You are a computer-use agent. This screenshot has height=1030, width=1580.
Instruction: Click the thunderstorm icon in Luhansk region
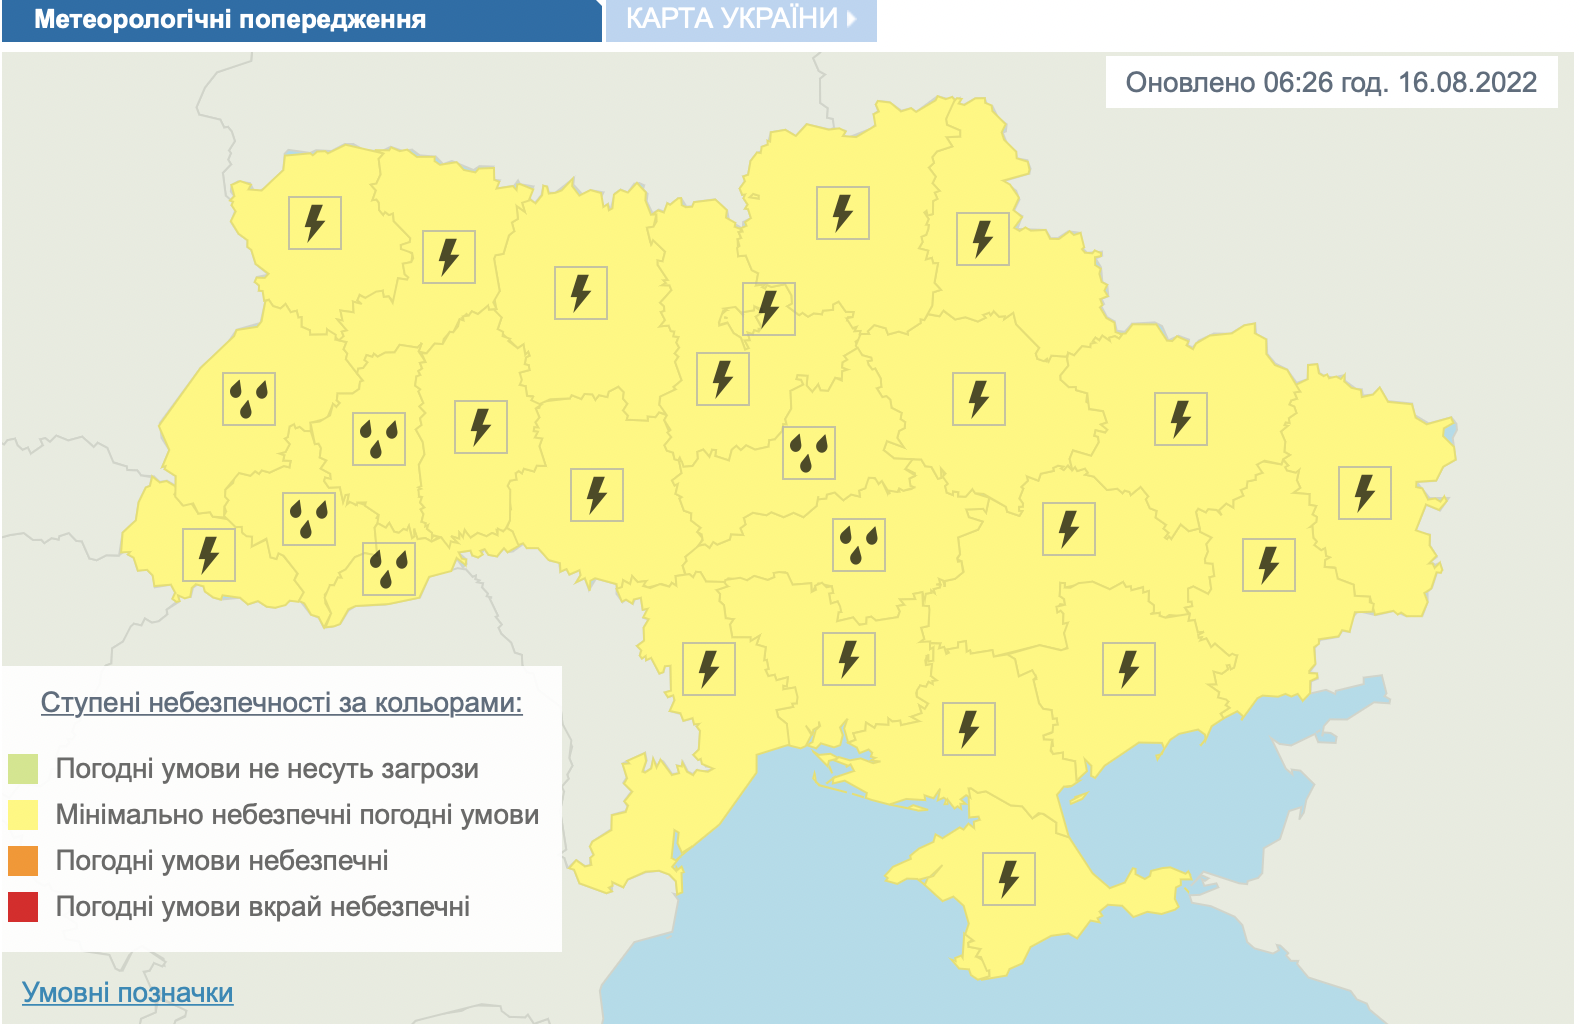click(1364, 493)
